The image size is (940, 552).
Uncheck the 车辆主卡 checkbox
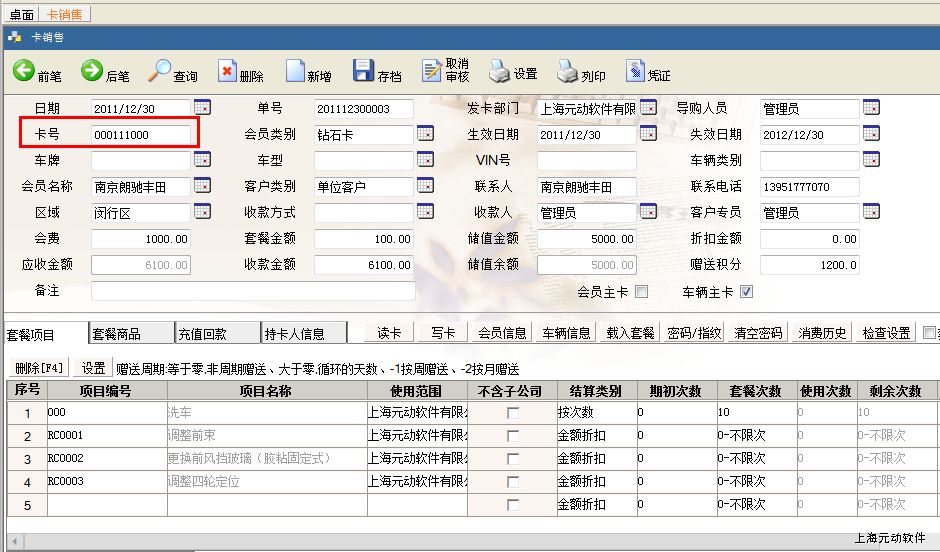(x=746, y=292)
